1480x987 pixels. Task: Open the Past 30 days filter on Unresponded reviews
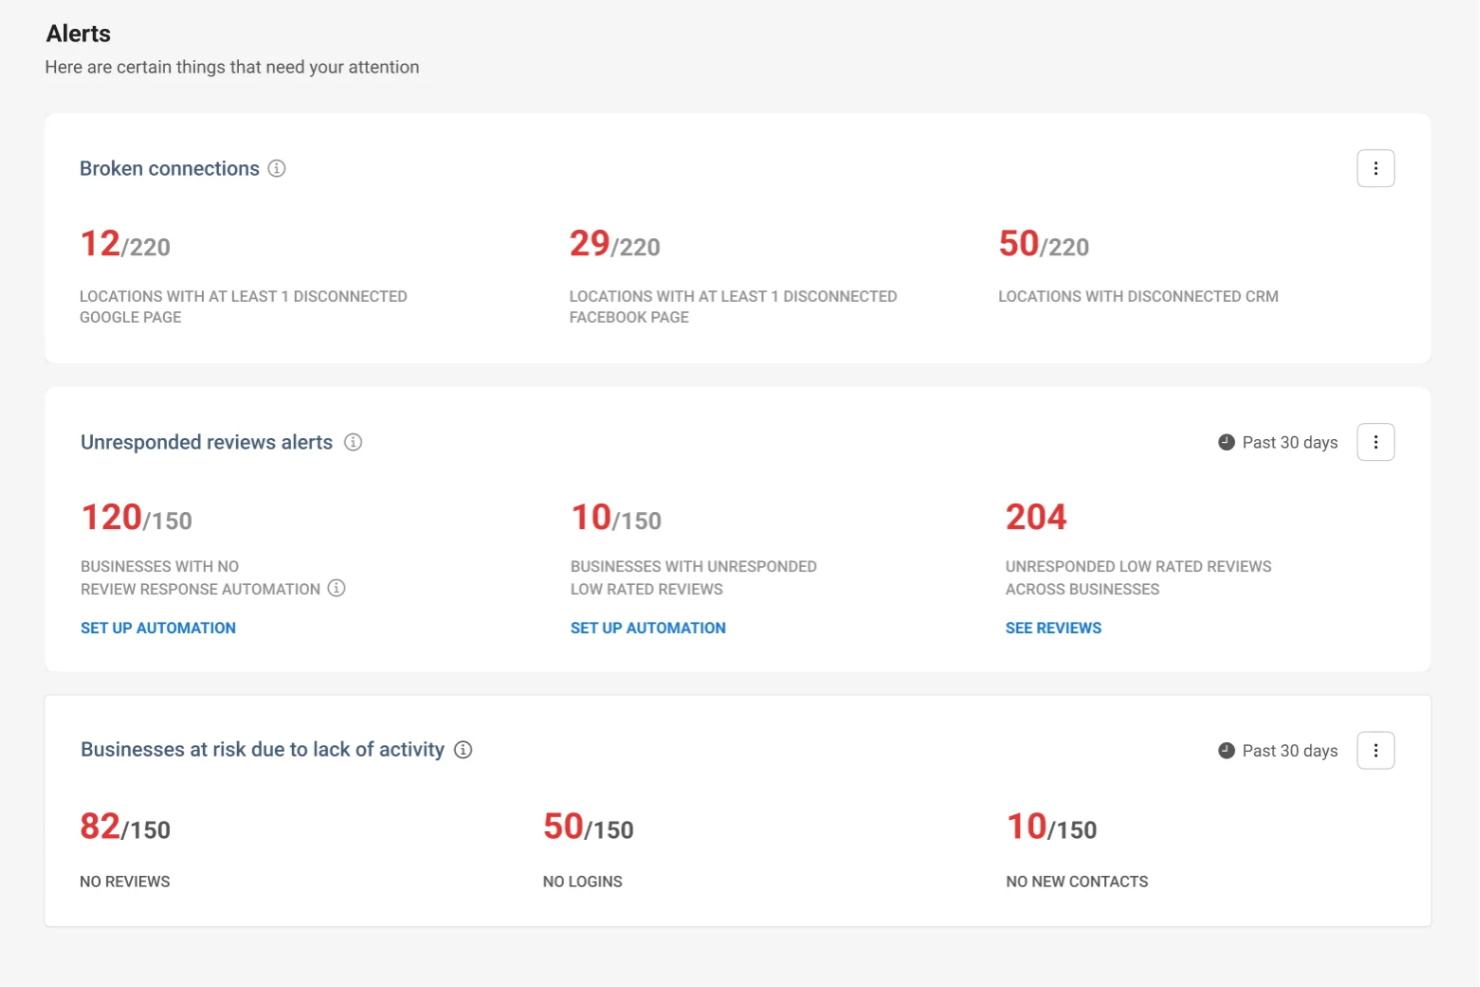point(1289,441)
